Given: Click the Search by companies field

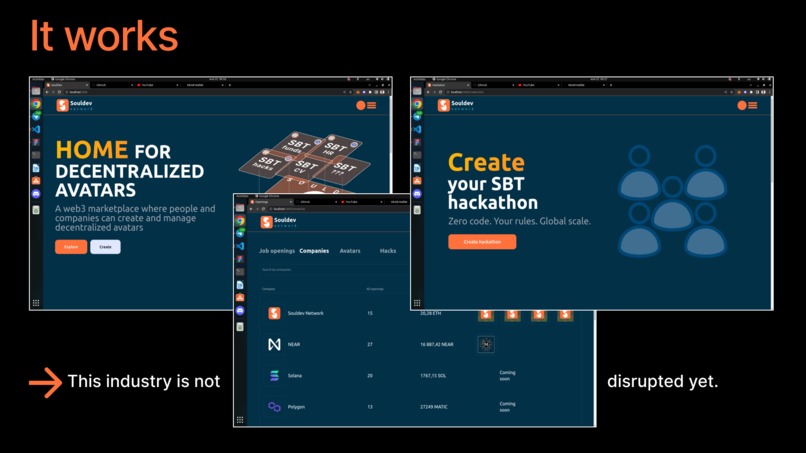Looking at the screenshot, I should (x=334, y=269).
